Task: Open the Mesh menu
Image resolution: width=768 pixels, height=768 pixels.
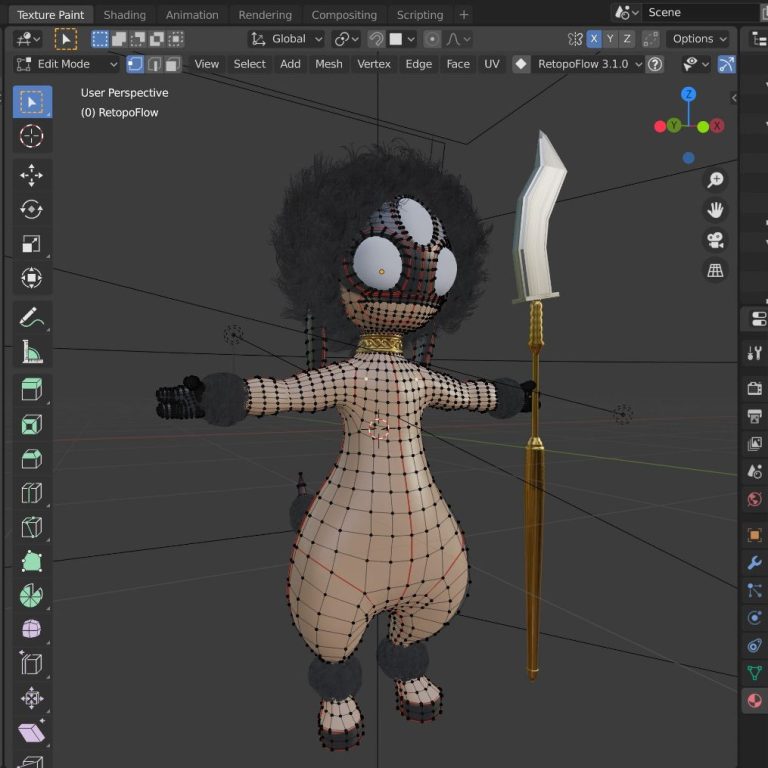Action: (x=328, y=64)
